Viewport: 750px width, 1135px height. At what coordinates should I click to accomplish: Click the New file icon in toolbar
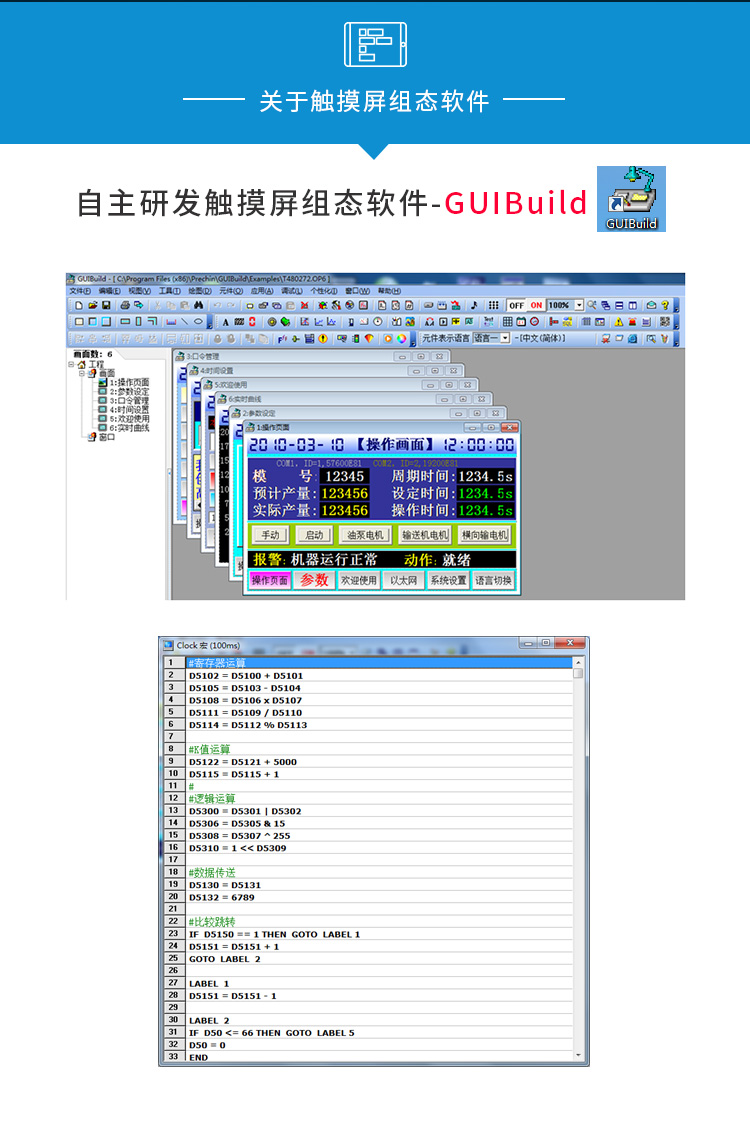click(80, 305)
